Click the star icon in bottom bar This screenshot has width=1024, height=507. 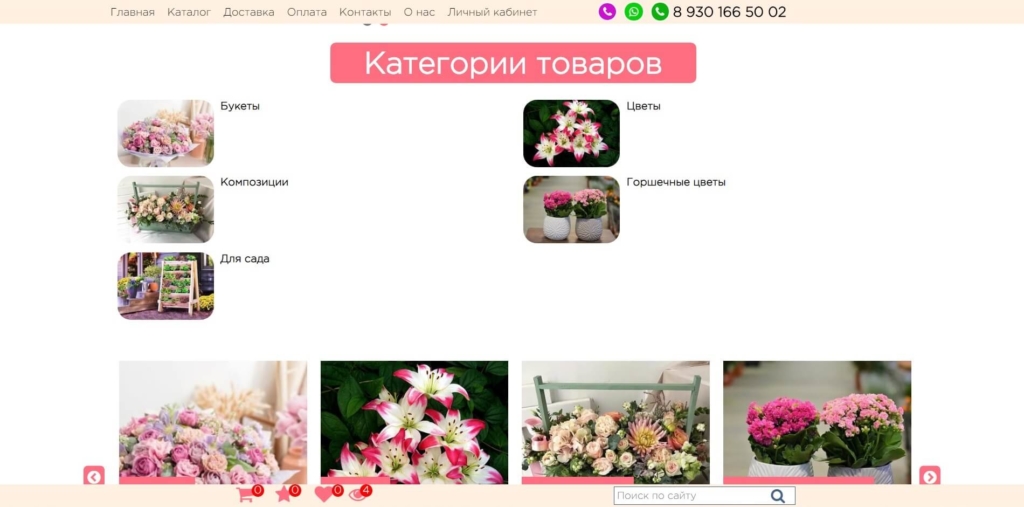tap(284, 494)
